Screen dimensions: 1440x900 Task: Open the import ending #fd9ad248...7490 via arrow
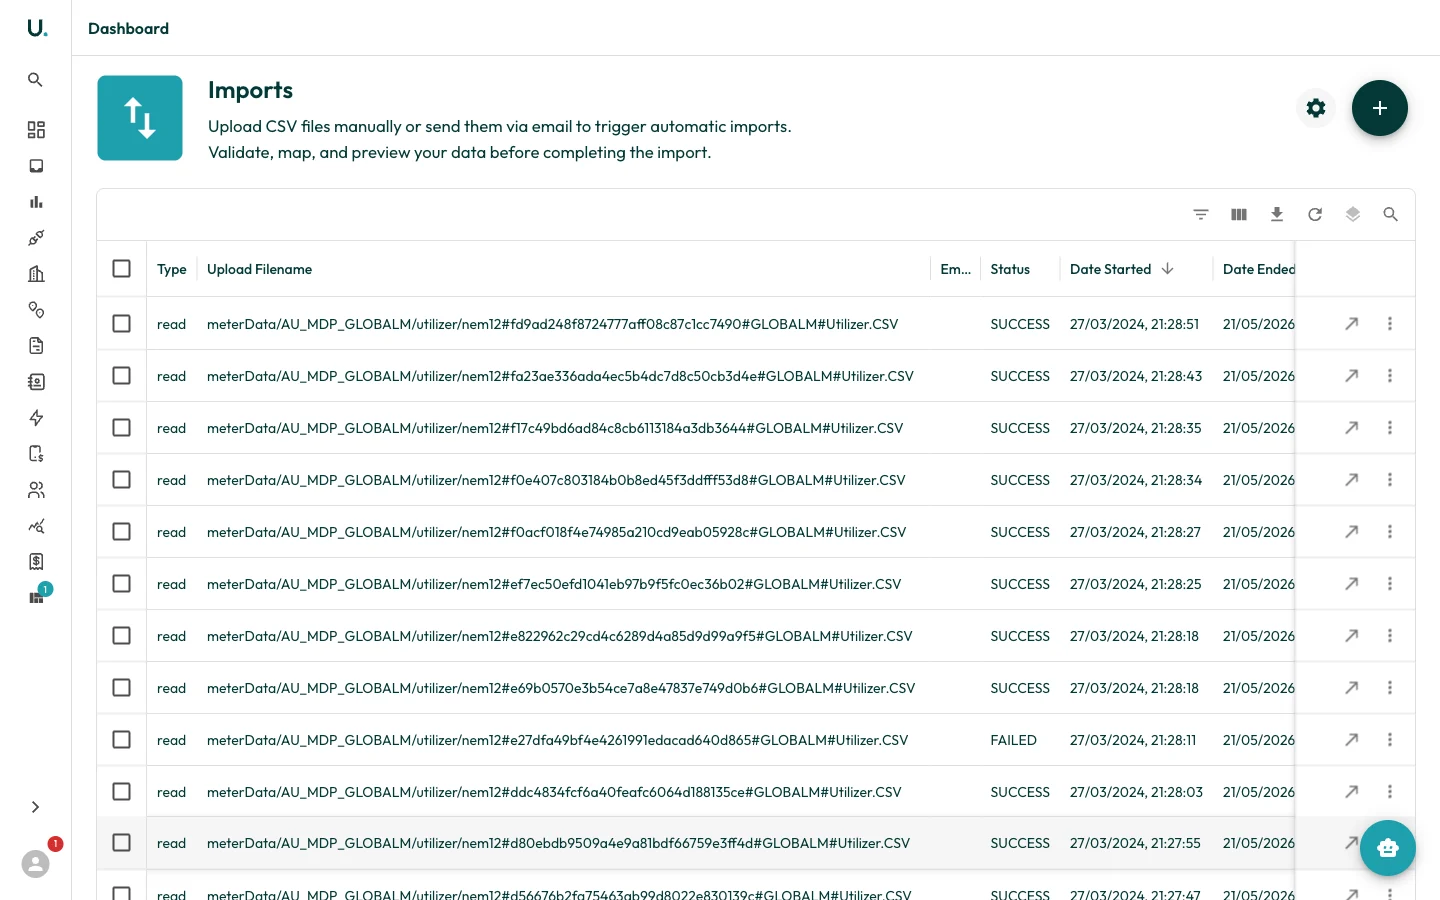[1352, 324]
